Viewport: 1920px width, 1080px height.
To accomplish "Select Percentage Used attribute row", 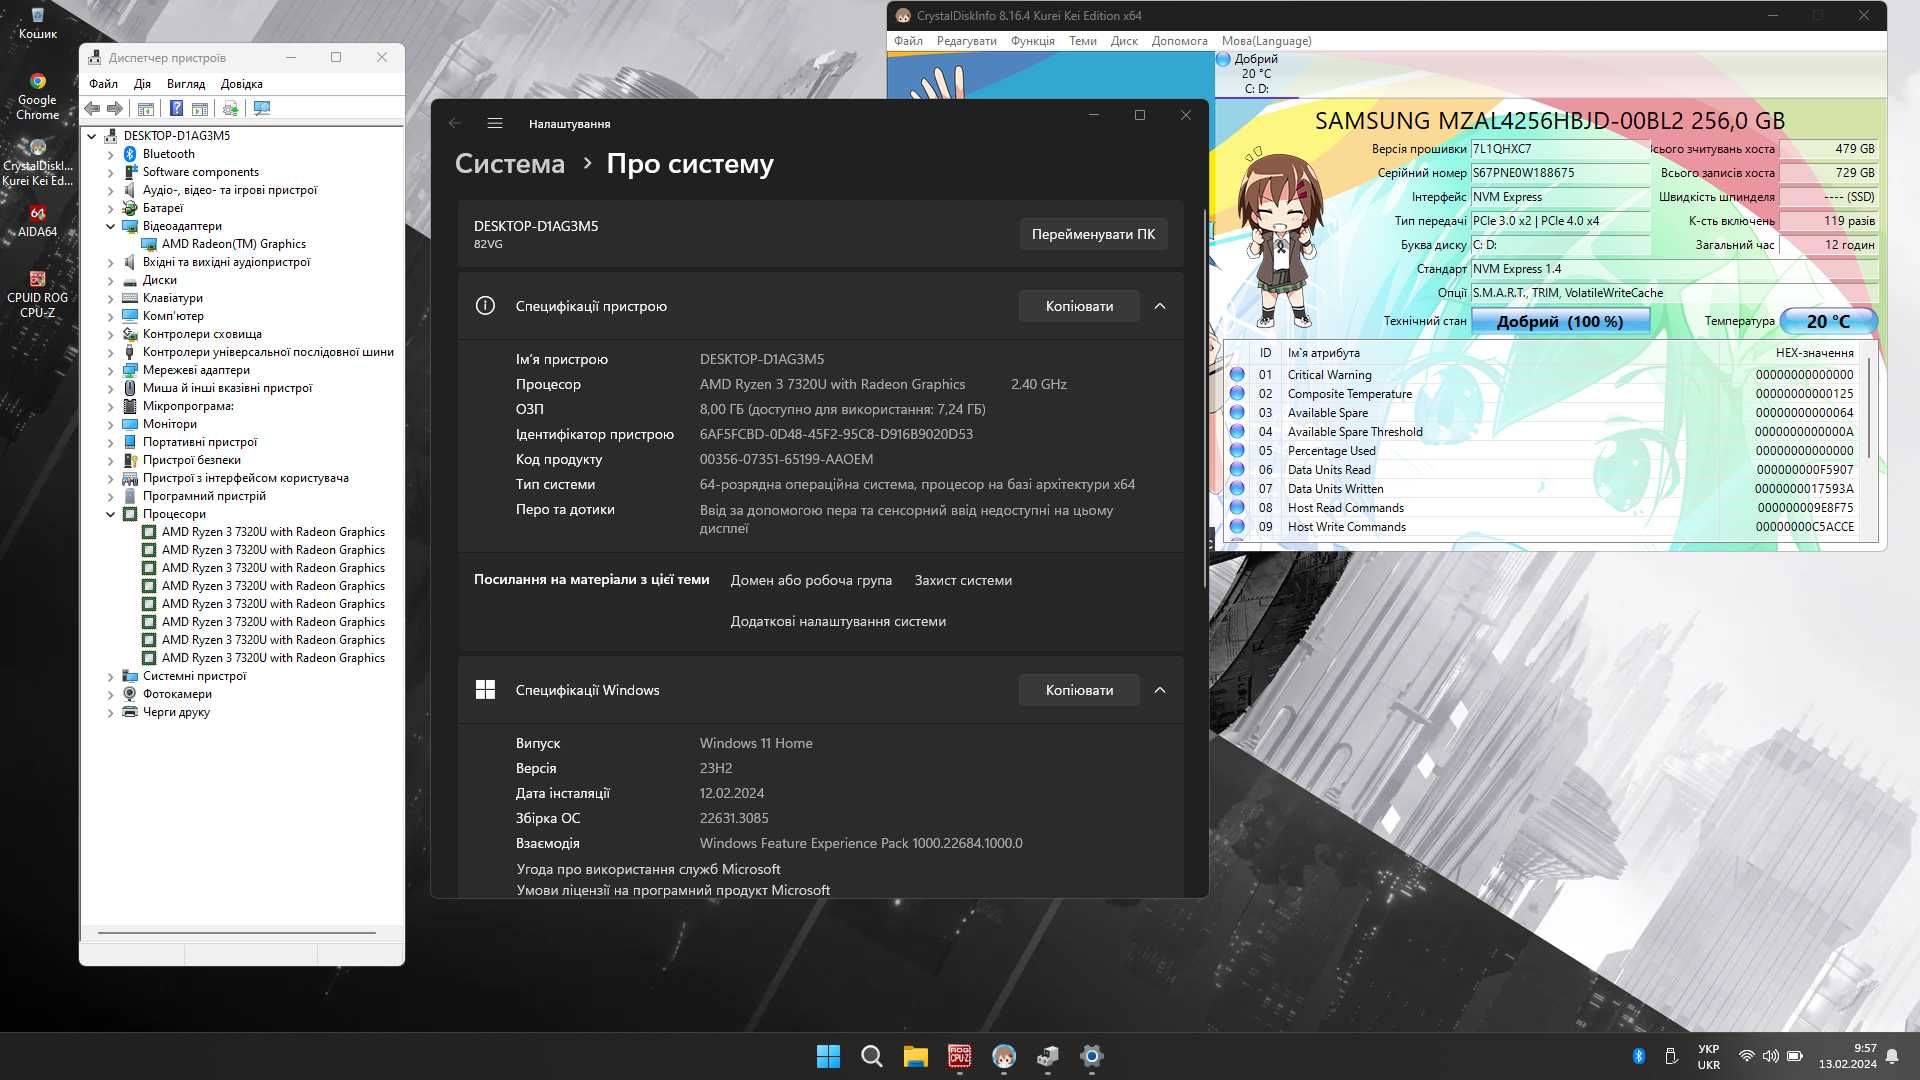I will coord(1545,451).
